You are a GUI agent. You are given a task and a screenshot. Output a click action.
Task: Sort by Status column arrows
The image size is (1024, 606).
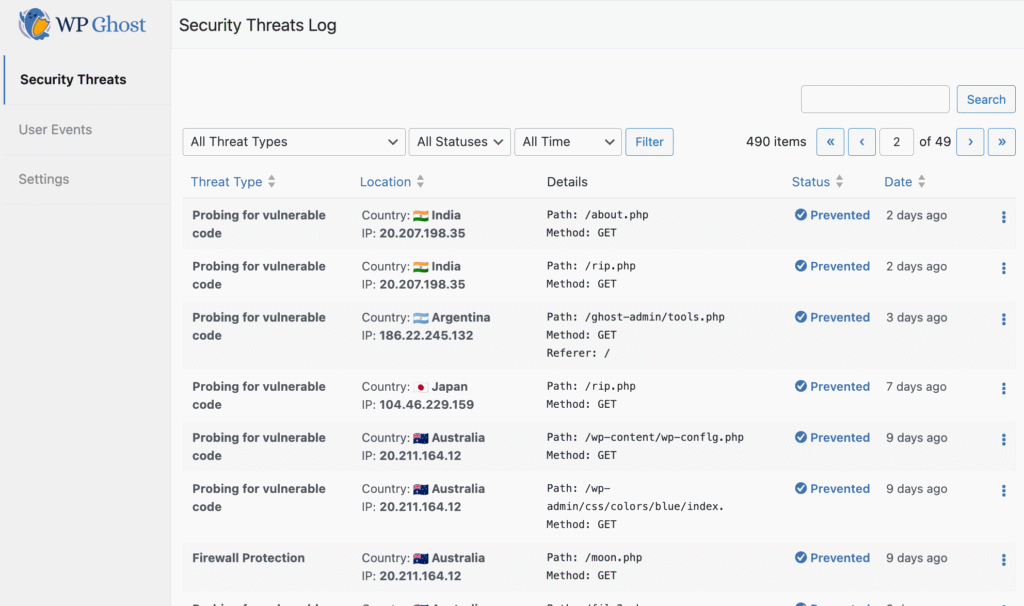[x=839, y=182]
